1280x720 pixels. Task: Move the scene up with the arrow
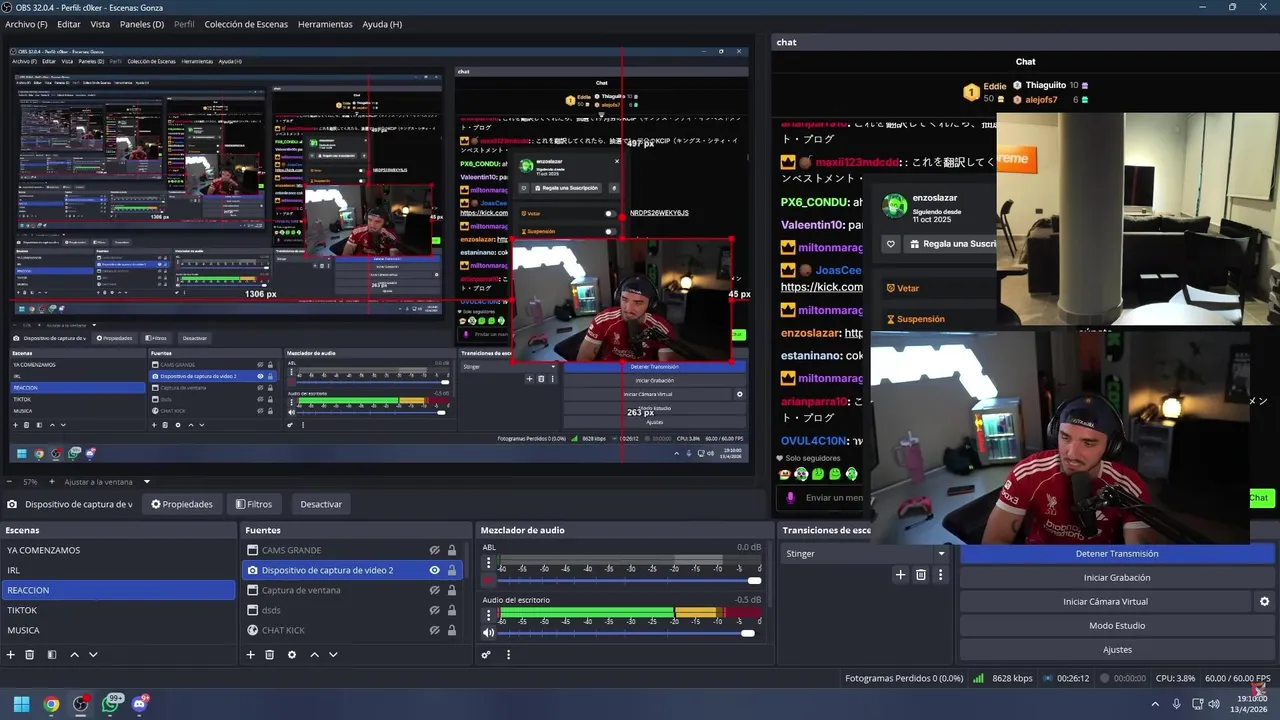[74, 655]
